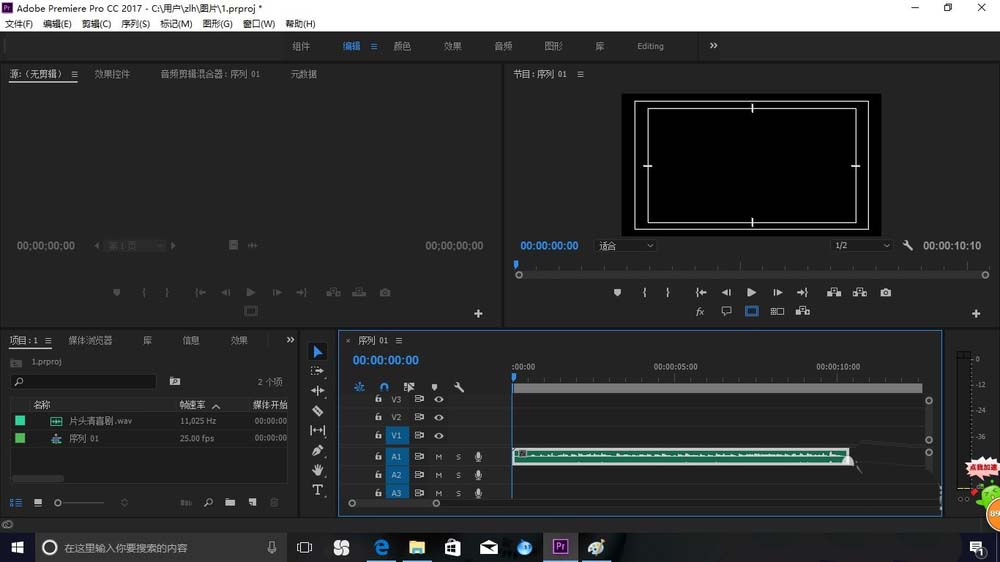Image resolution: width=1000 pixels, height=562 pixels.
Task: Select the Razor tool in the tools panel
Action: point(318,411)
